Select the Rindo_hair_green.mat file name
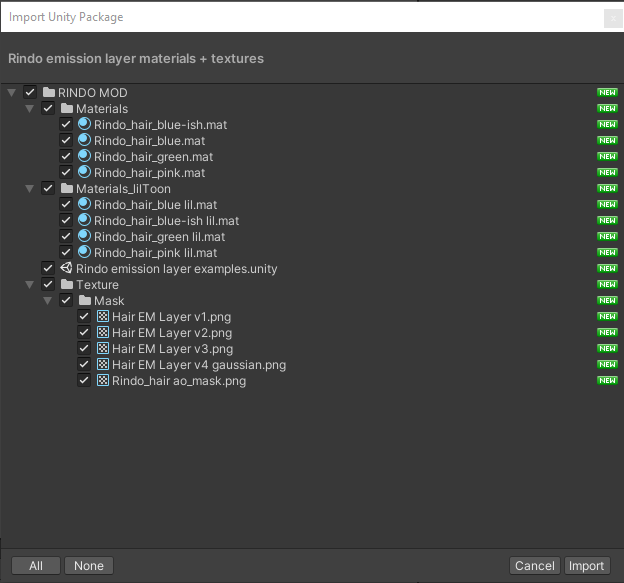 [154, 156]
